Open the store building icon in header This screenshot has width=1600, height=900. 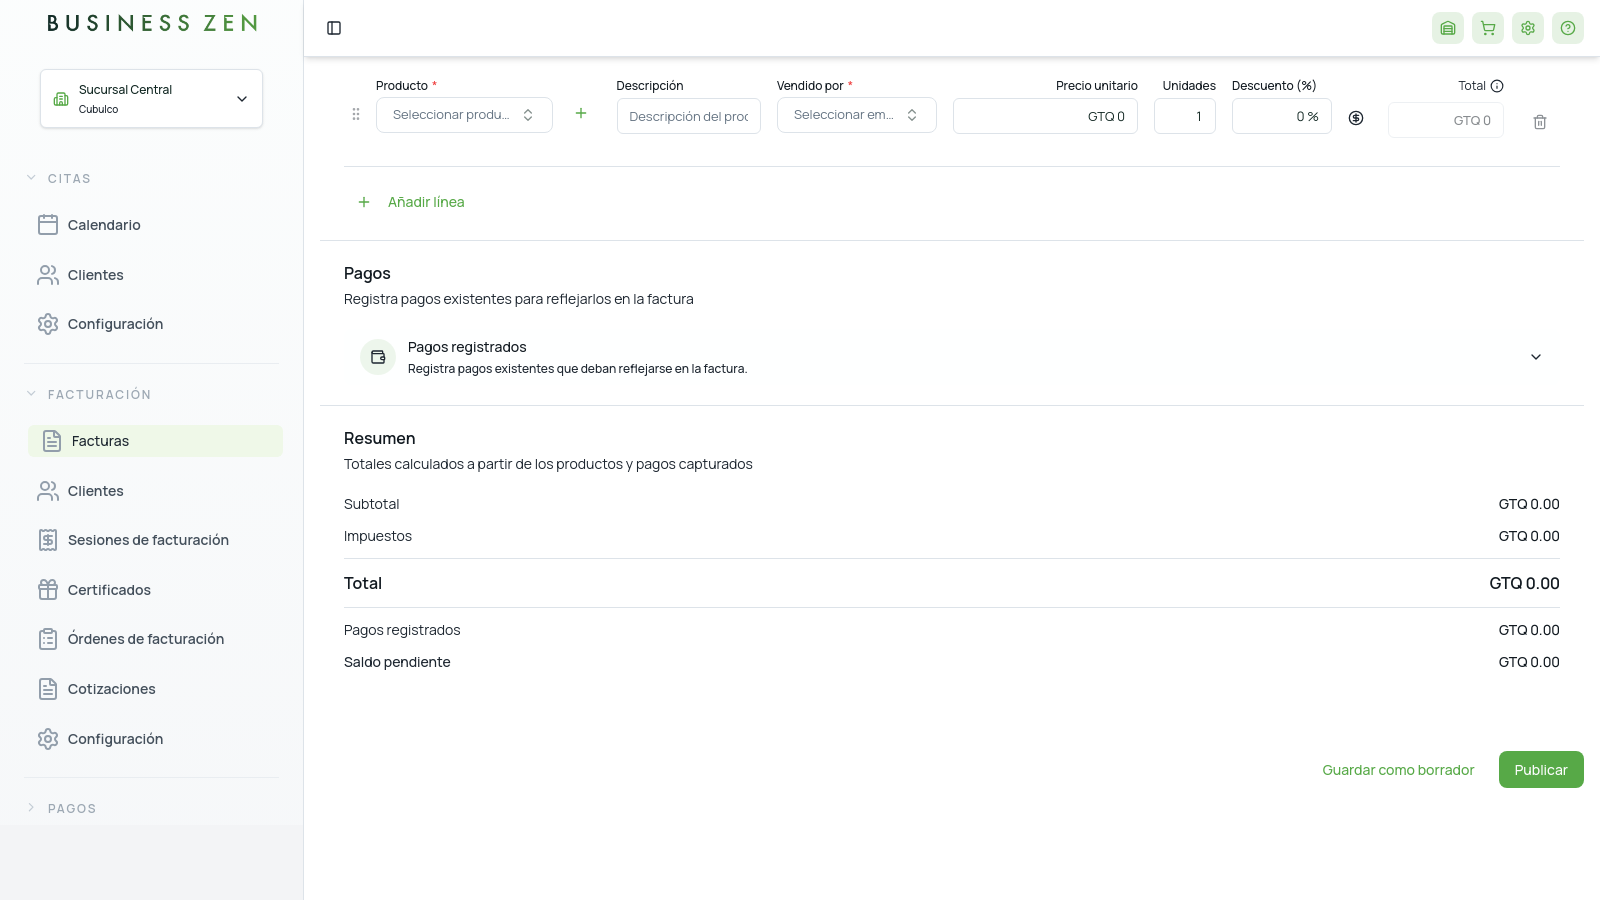coord(1448,28)
